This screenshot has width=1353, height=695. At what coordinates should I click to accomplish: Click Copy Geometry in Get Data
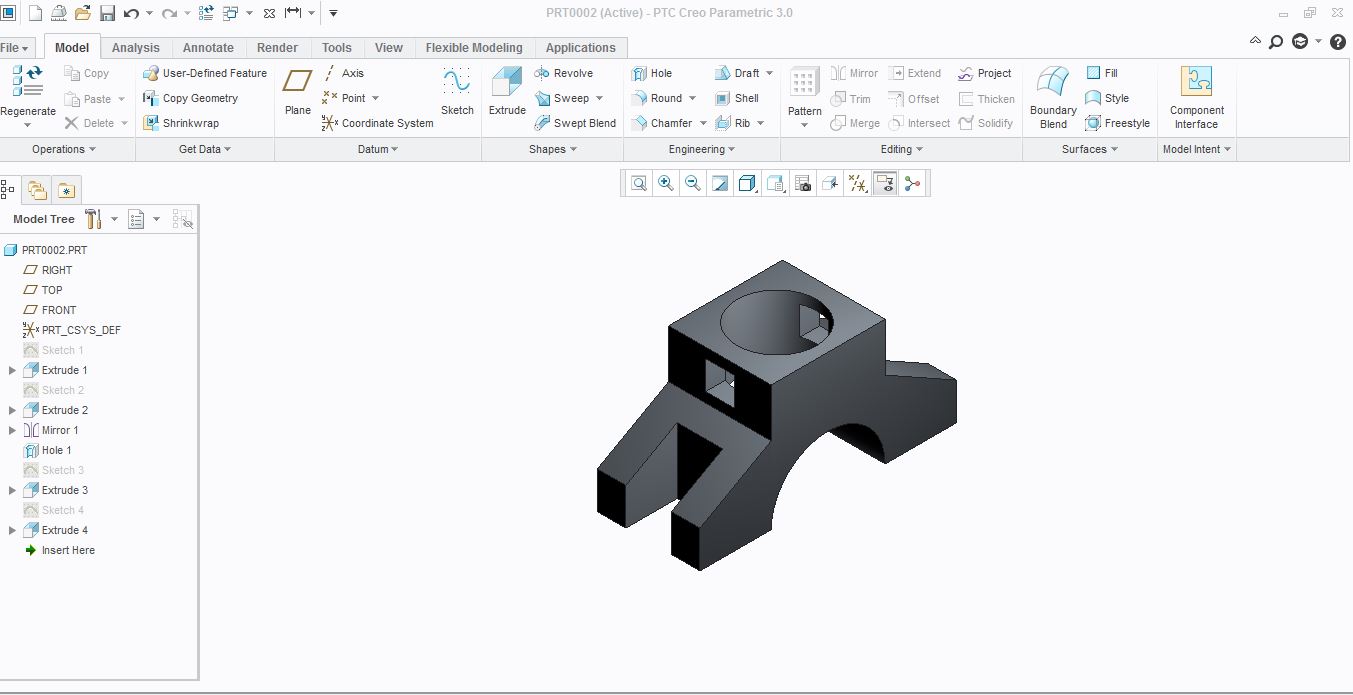coord(190,98)
